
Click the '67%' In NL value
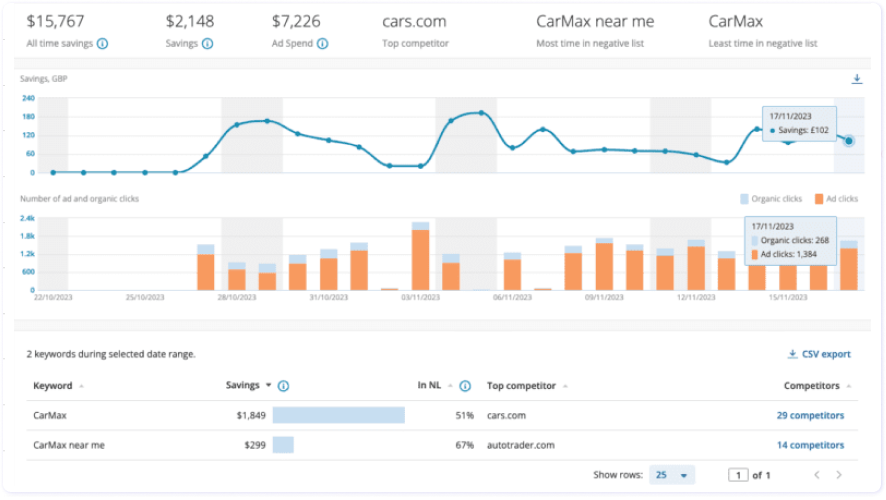(464, 445)
